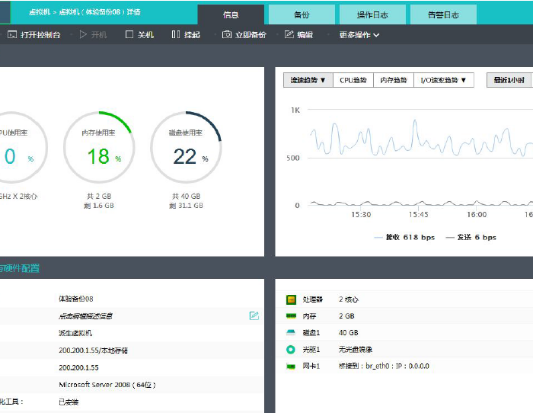
Task: Click the 光驱1 optical drive icon
Action: (291, 349)
